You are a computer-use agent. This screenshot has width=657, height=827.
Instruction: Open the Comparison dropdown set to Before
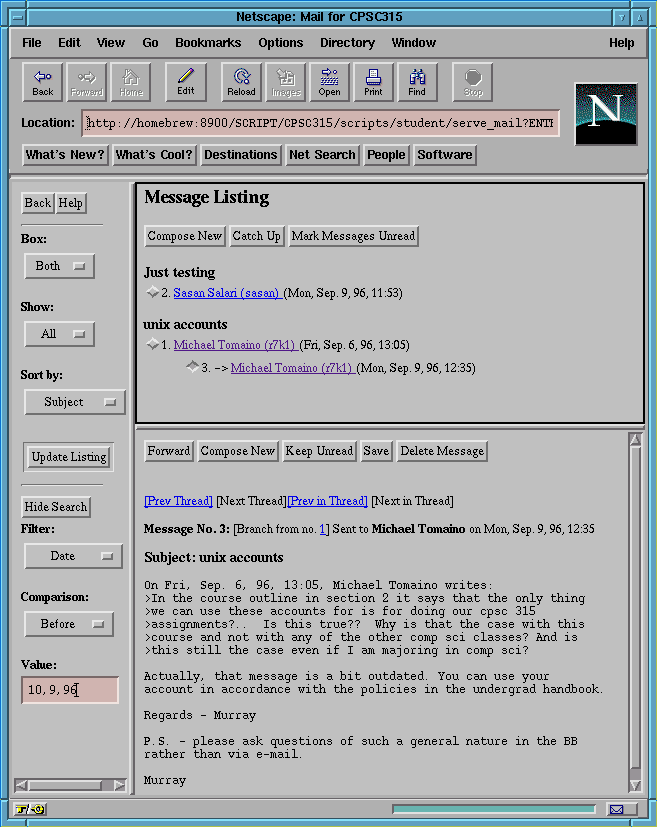(69, 624)
